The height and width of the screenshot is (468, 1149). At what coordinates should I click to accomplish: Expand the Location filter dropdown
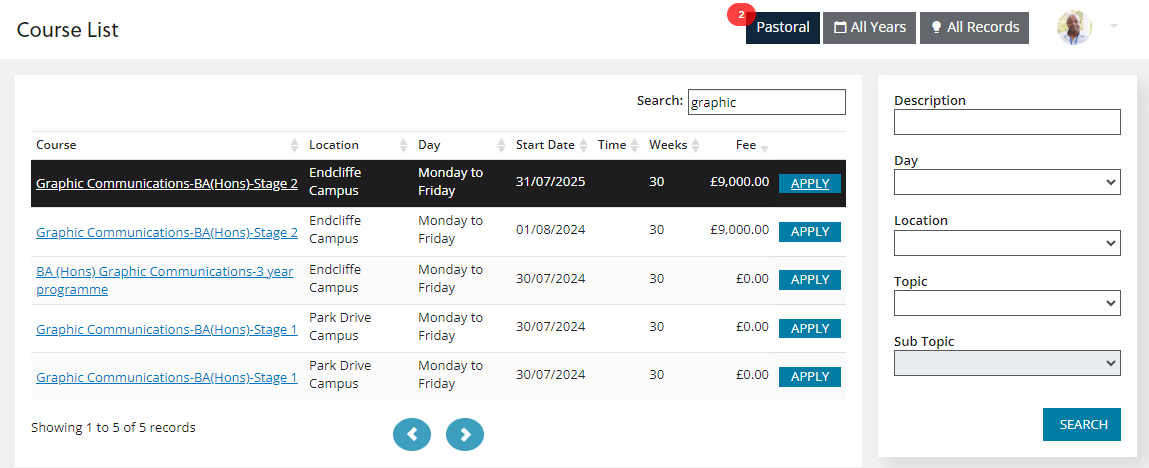coord(1007,242)
